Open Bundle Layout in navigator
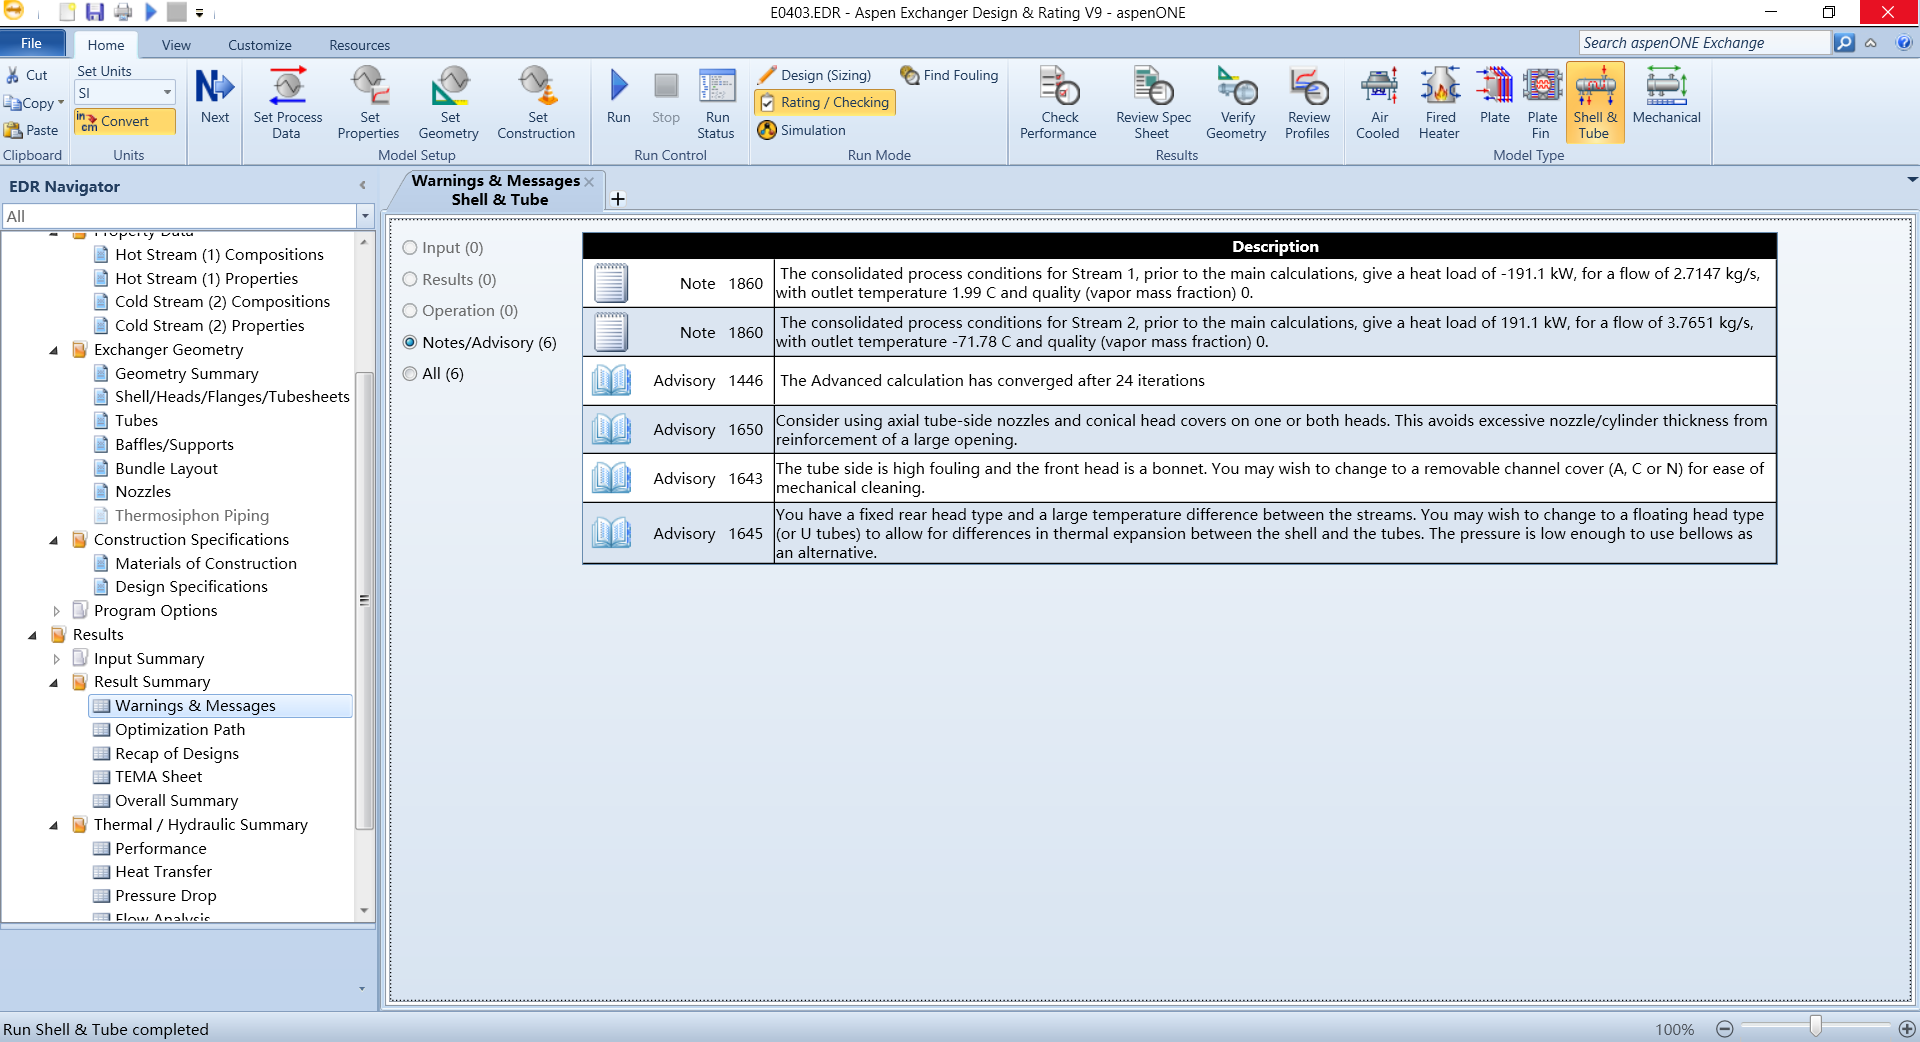Screen dimensions: 1920x1042 click(x=166, y=469)
